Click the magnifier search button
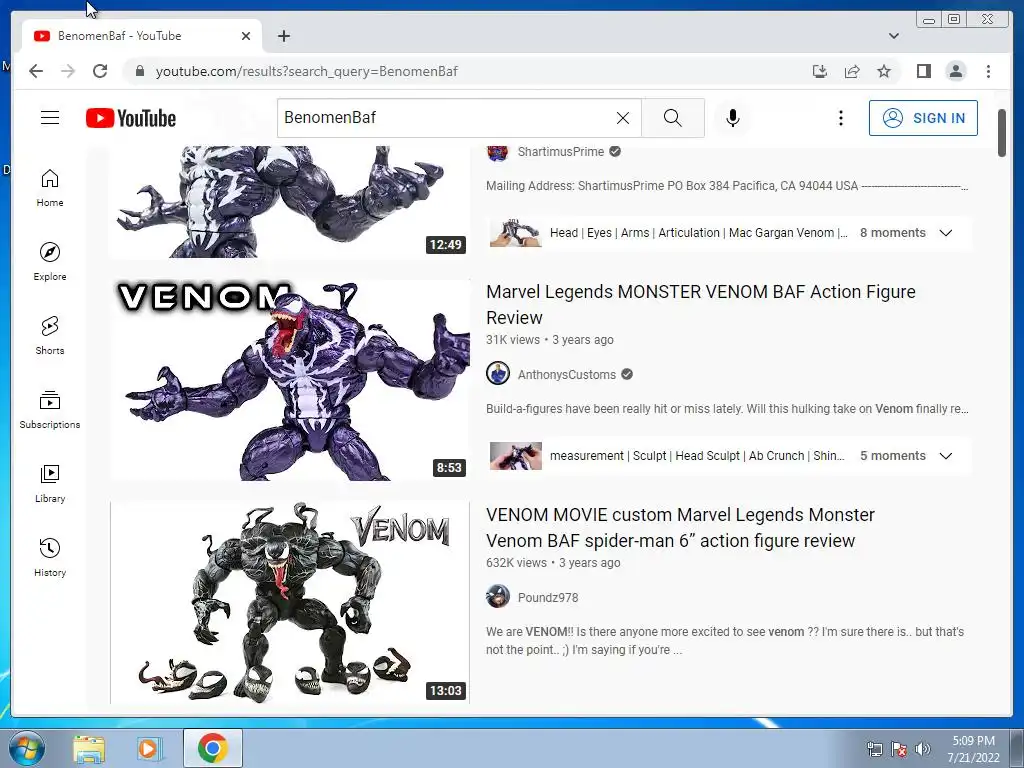 tap(673, 118)
